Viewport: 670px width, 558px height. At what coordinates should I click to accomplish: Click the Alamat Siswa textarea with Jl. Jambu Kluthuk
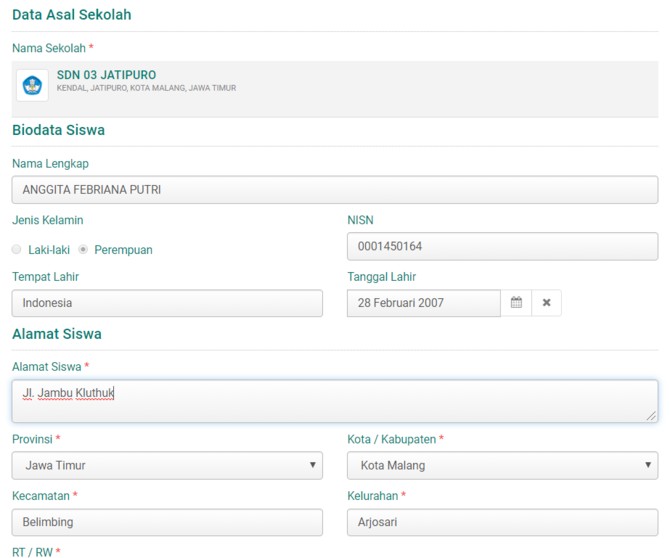335,401
